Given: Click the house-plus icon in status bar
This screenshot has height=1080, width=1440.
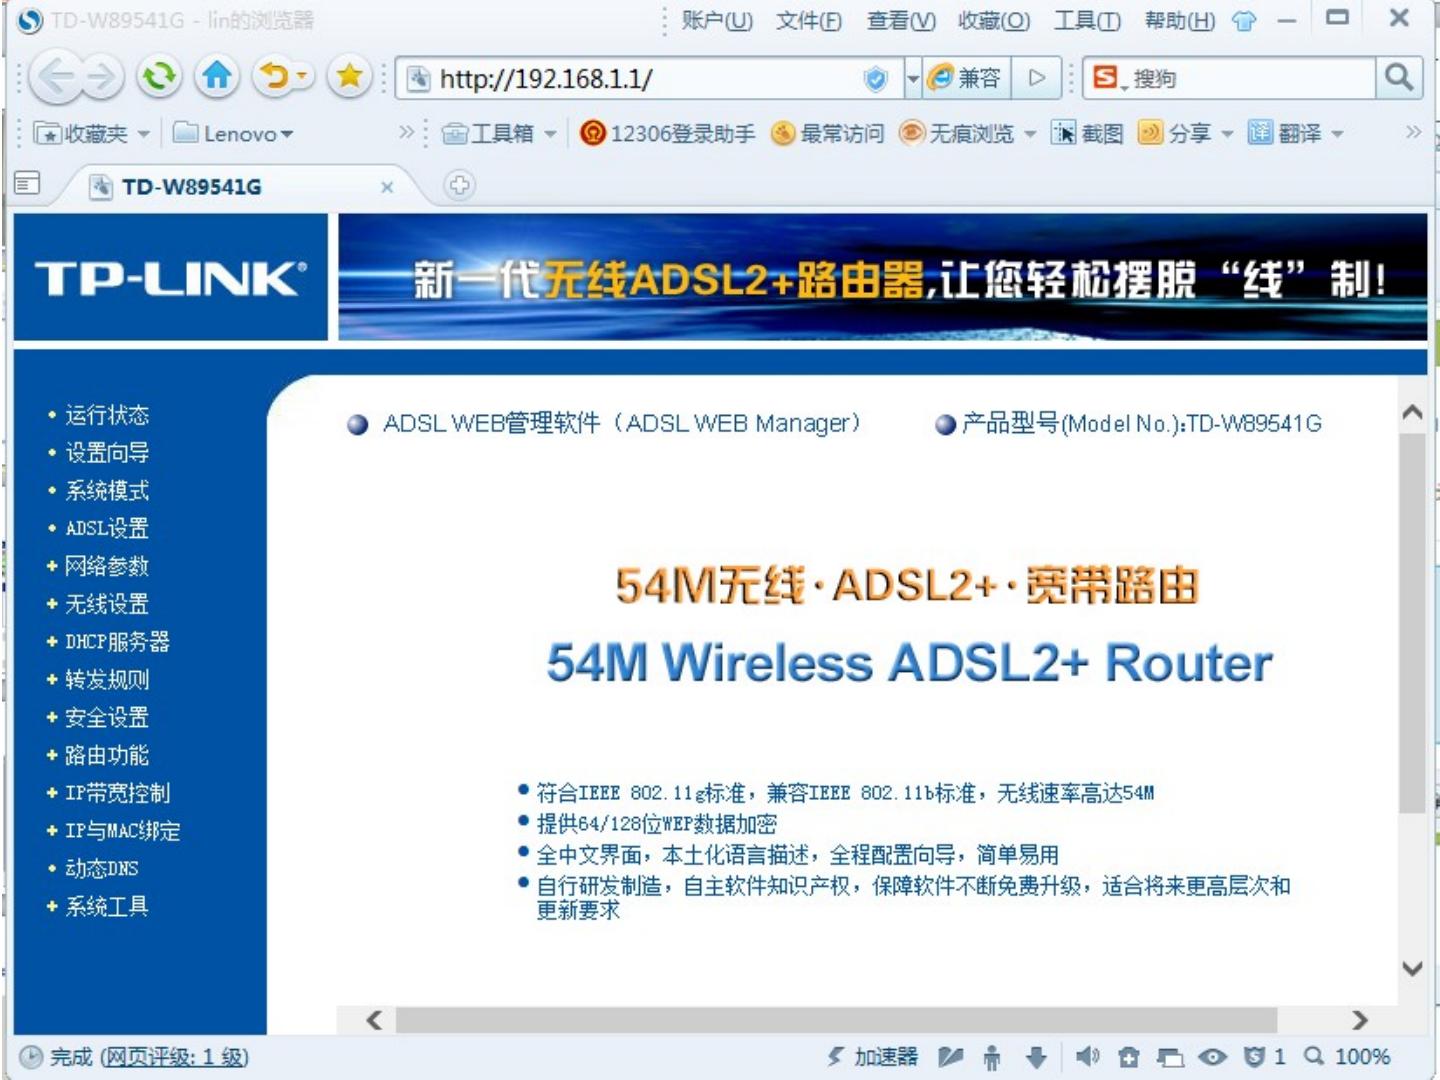Looking at the screenshot, I should [1129, 1057].
